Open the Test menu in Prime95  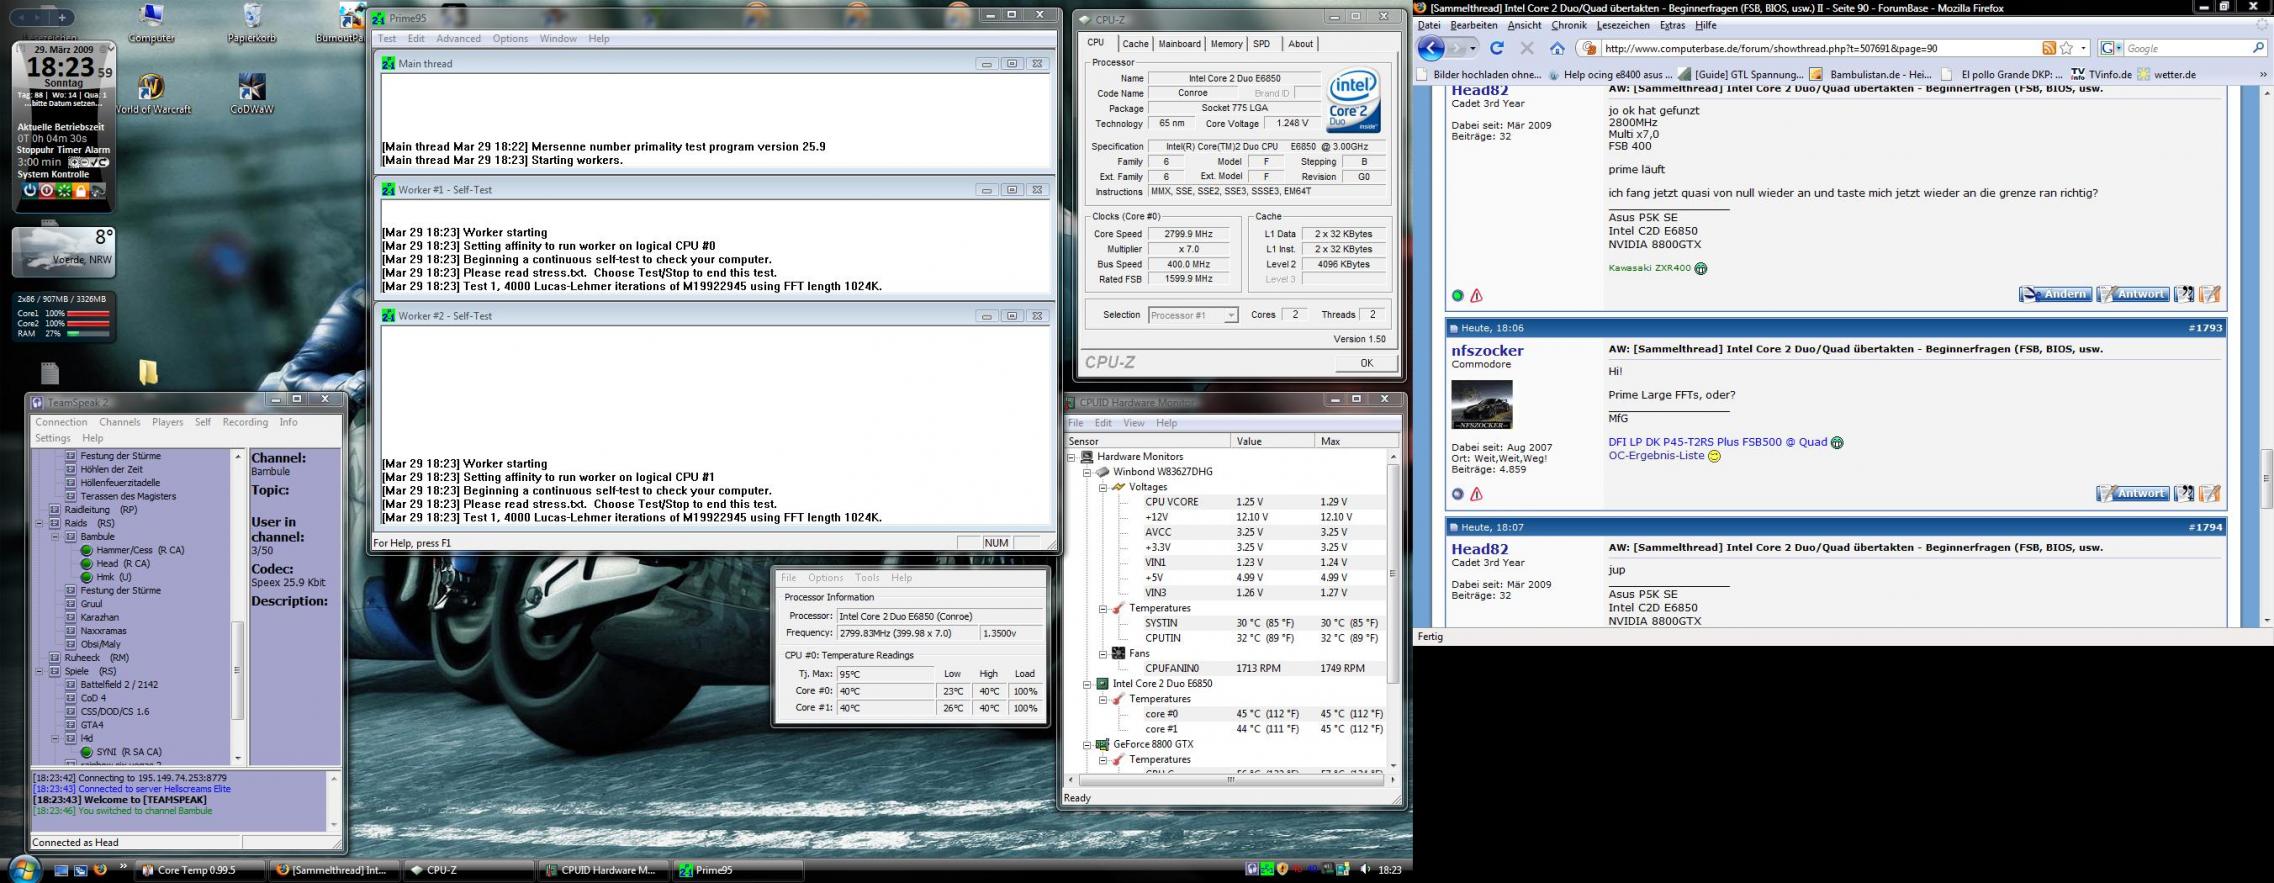pyautogui.click(x=387, y=39)
